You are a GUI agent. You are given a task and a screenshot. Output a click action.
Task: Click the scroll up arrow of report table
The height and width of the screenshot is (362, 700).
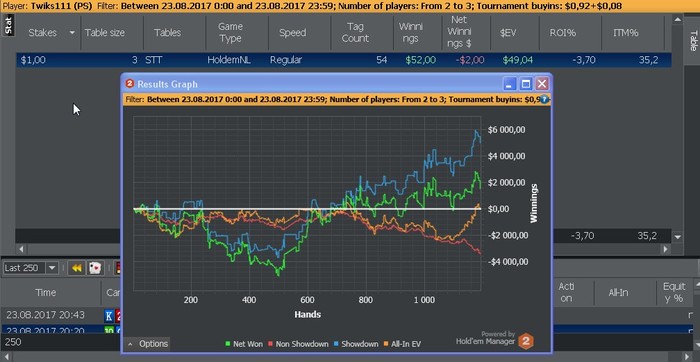coord(677,20)
